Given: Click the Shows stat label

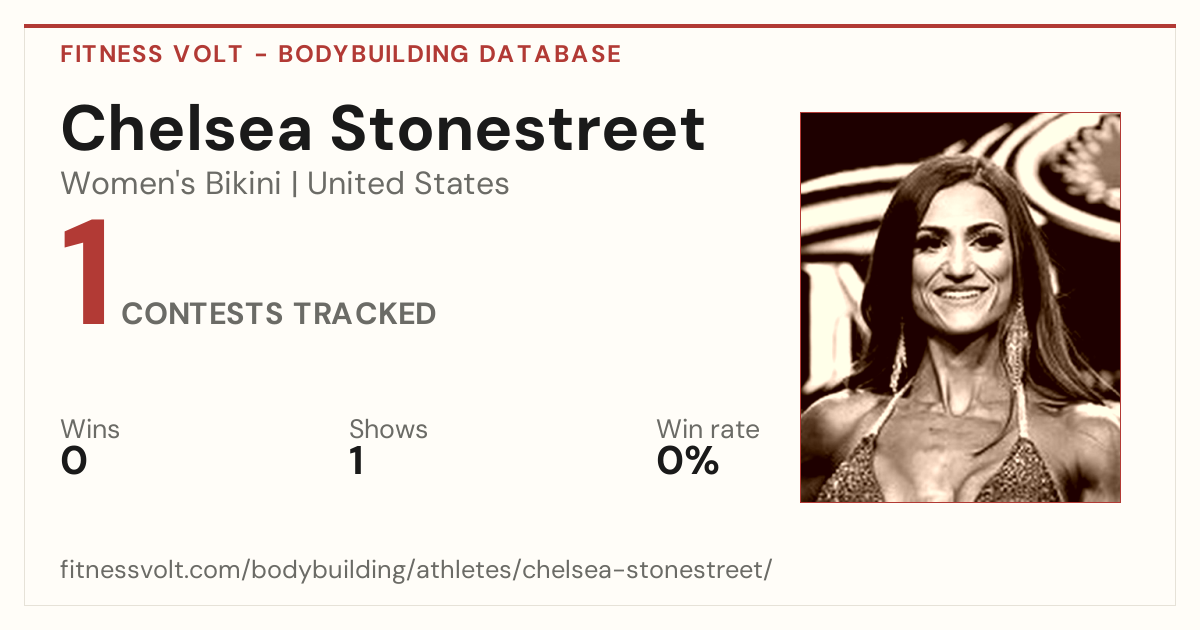Looking at the screenshot, I should (388, 430).
